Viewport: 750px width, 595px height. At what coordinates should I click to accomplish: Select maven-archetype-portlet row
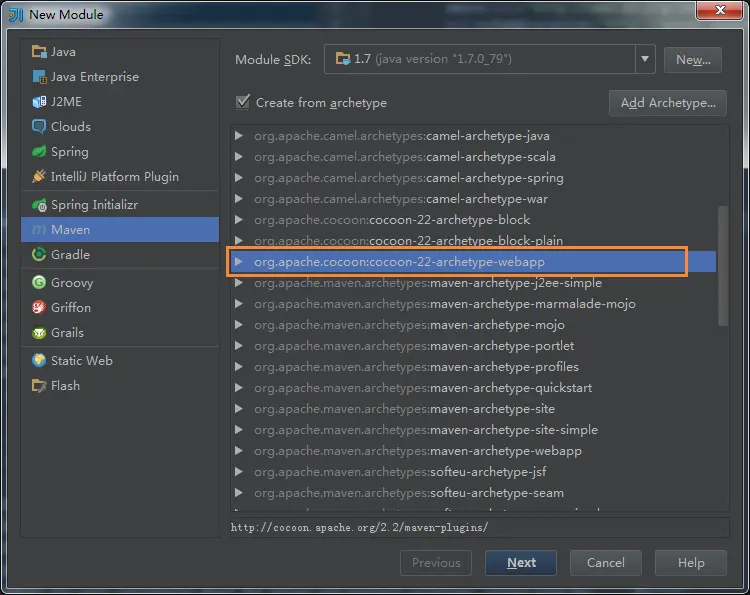(x=474, y=346)
